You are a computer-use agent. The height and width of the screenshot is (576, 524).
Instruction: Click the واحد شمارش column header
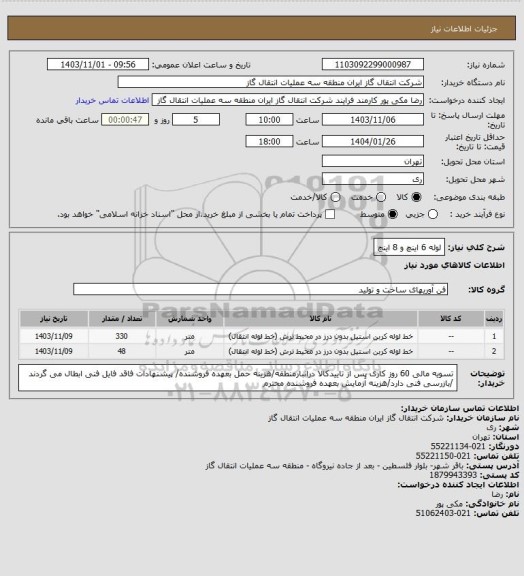[190, 319]
